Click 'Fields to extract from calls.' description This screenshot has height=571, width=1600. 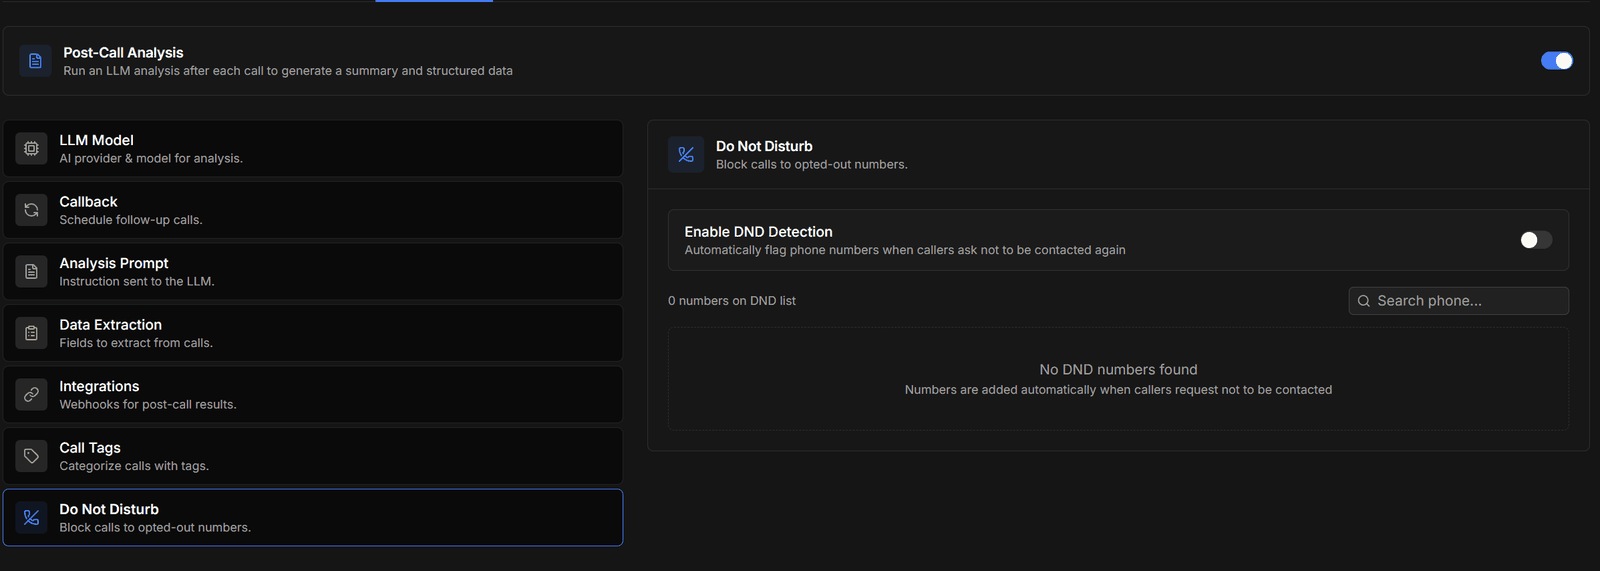136,343
